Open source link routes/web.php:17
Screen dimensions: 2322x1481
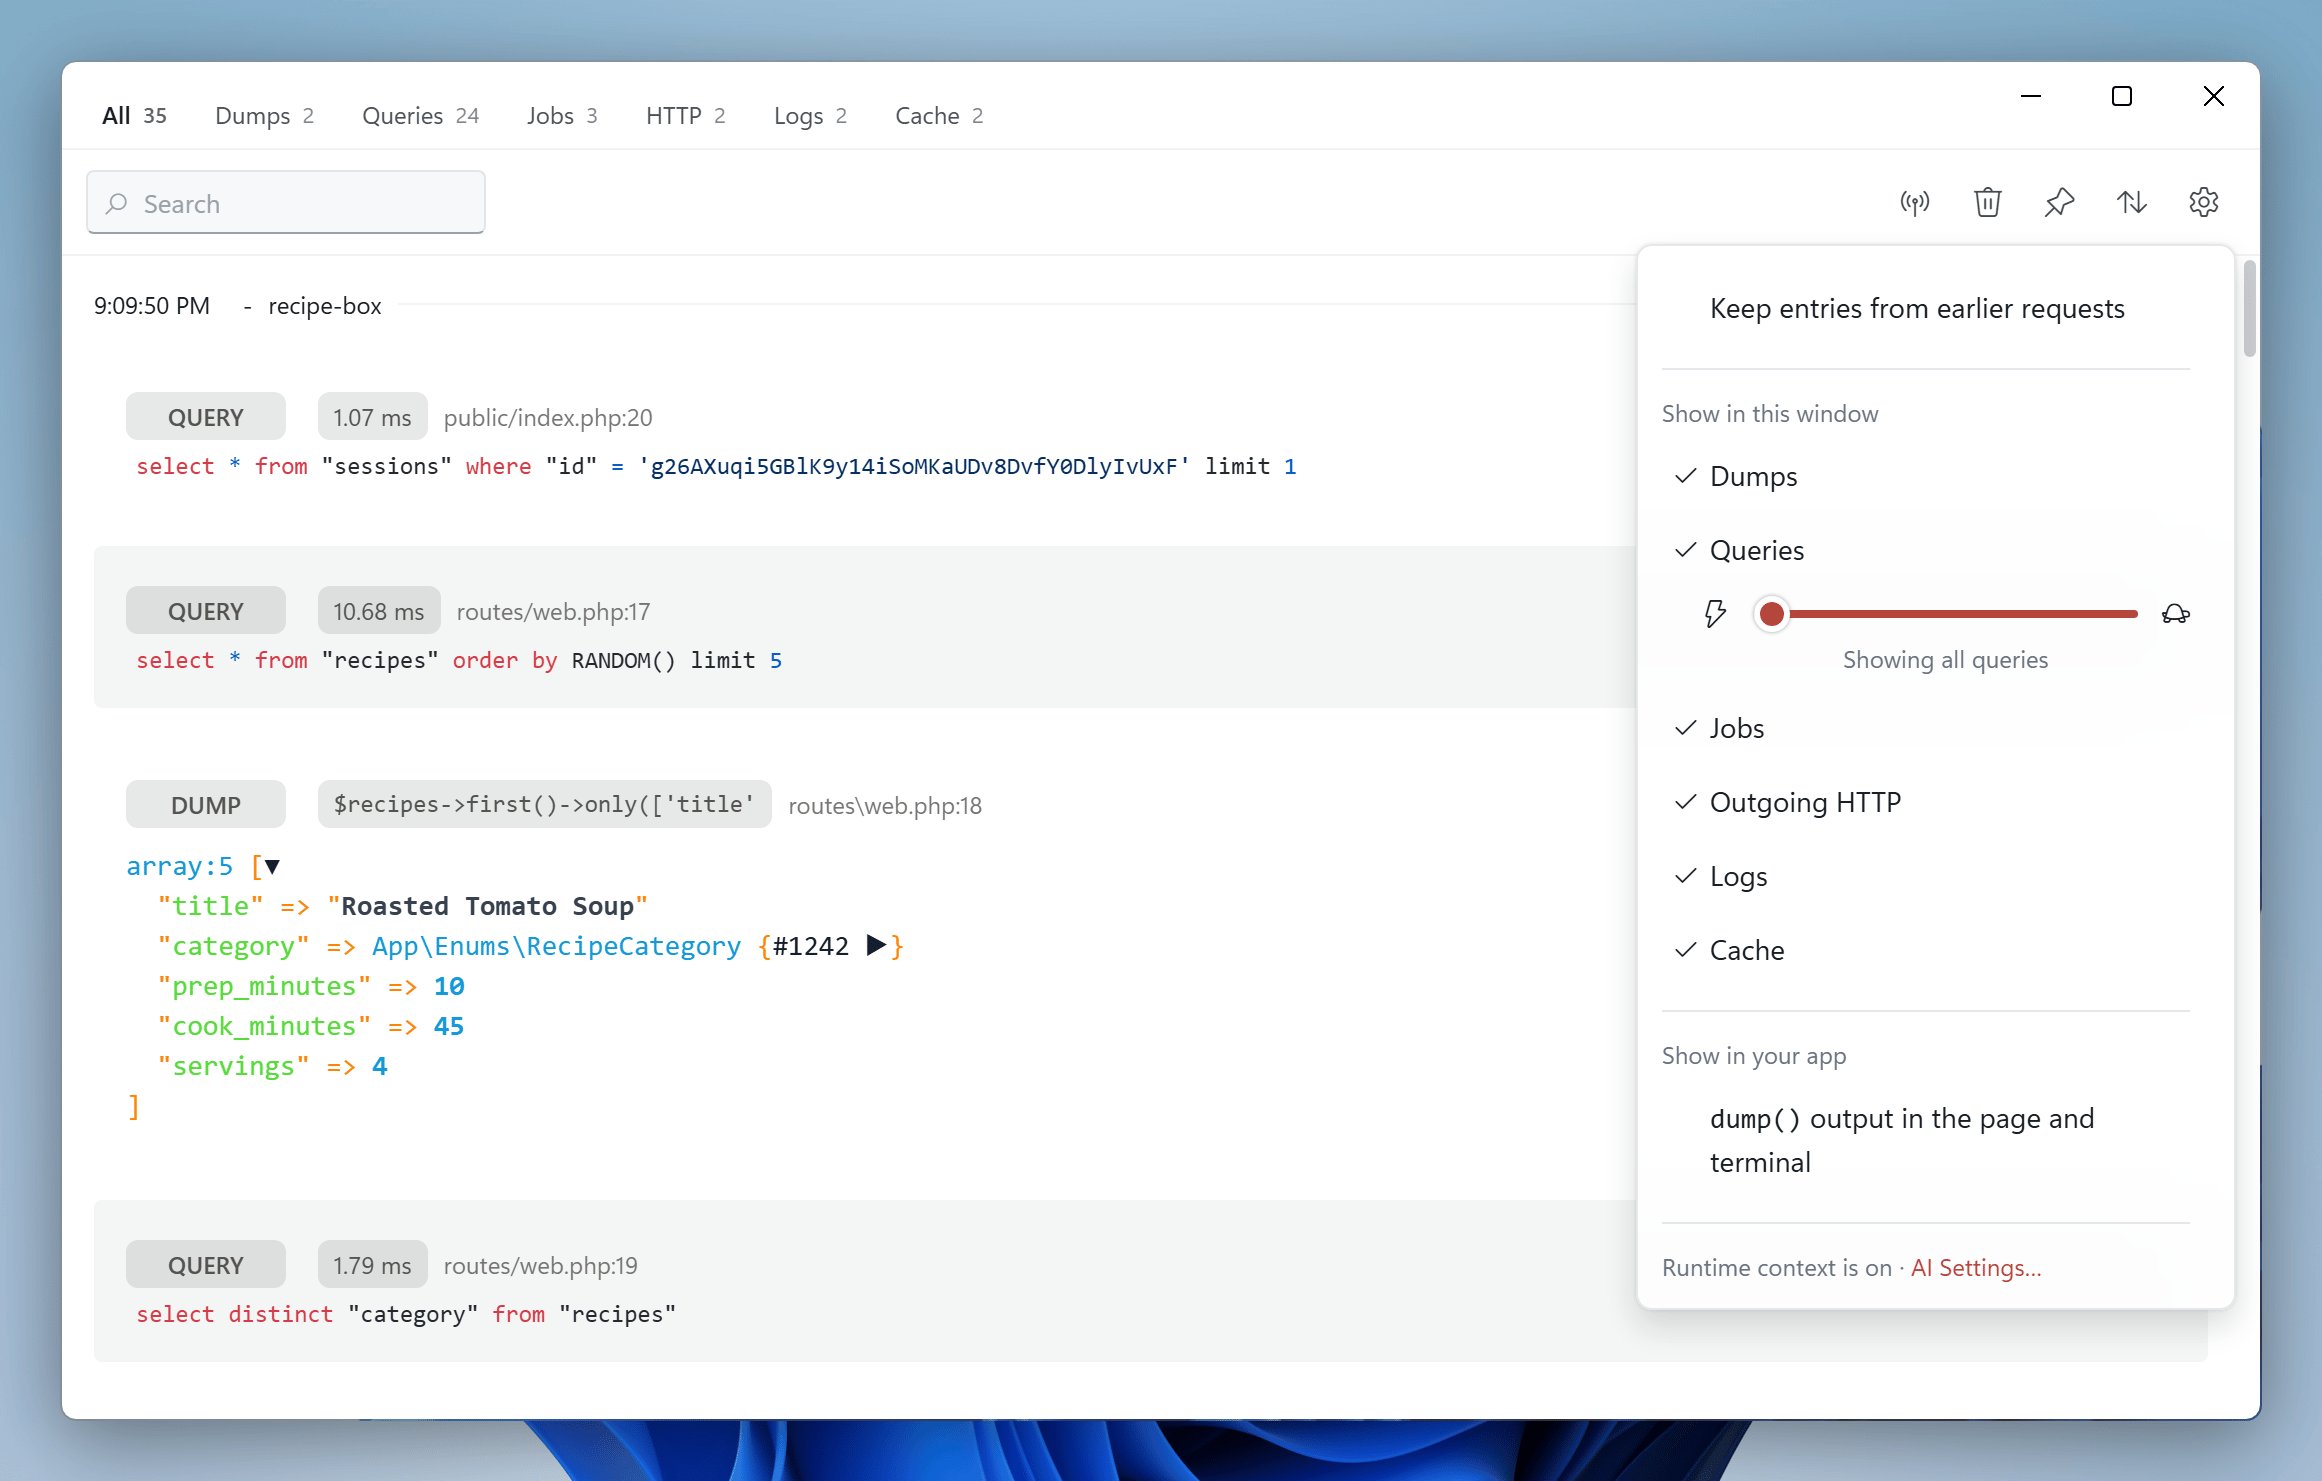pyautogui.click(x=553, y=612)
